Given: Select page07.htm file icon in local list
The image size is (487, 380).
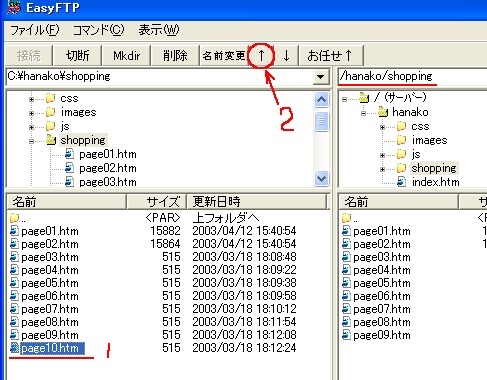Looking at the screenshot, I should 14,309.
